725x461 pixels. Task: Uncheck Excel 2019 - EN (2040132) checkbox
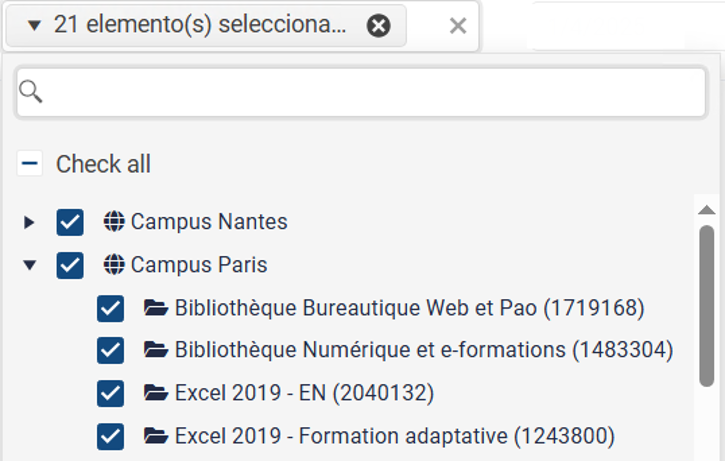tap(111, 393)
